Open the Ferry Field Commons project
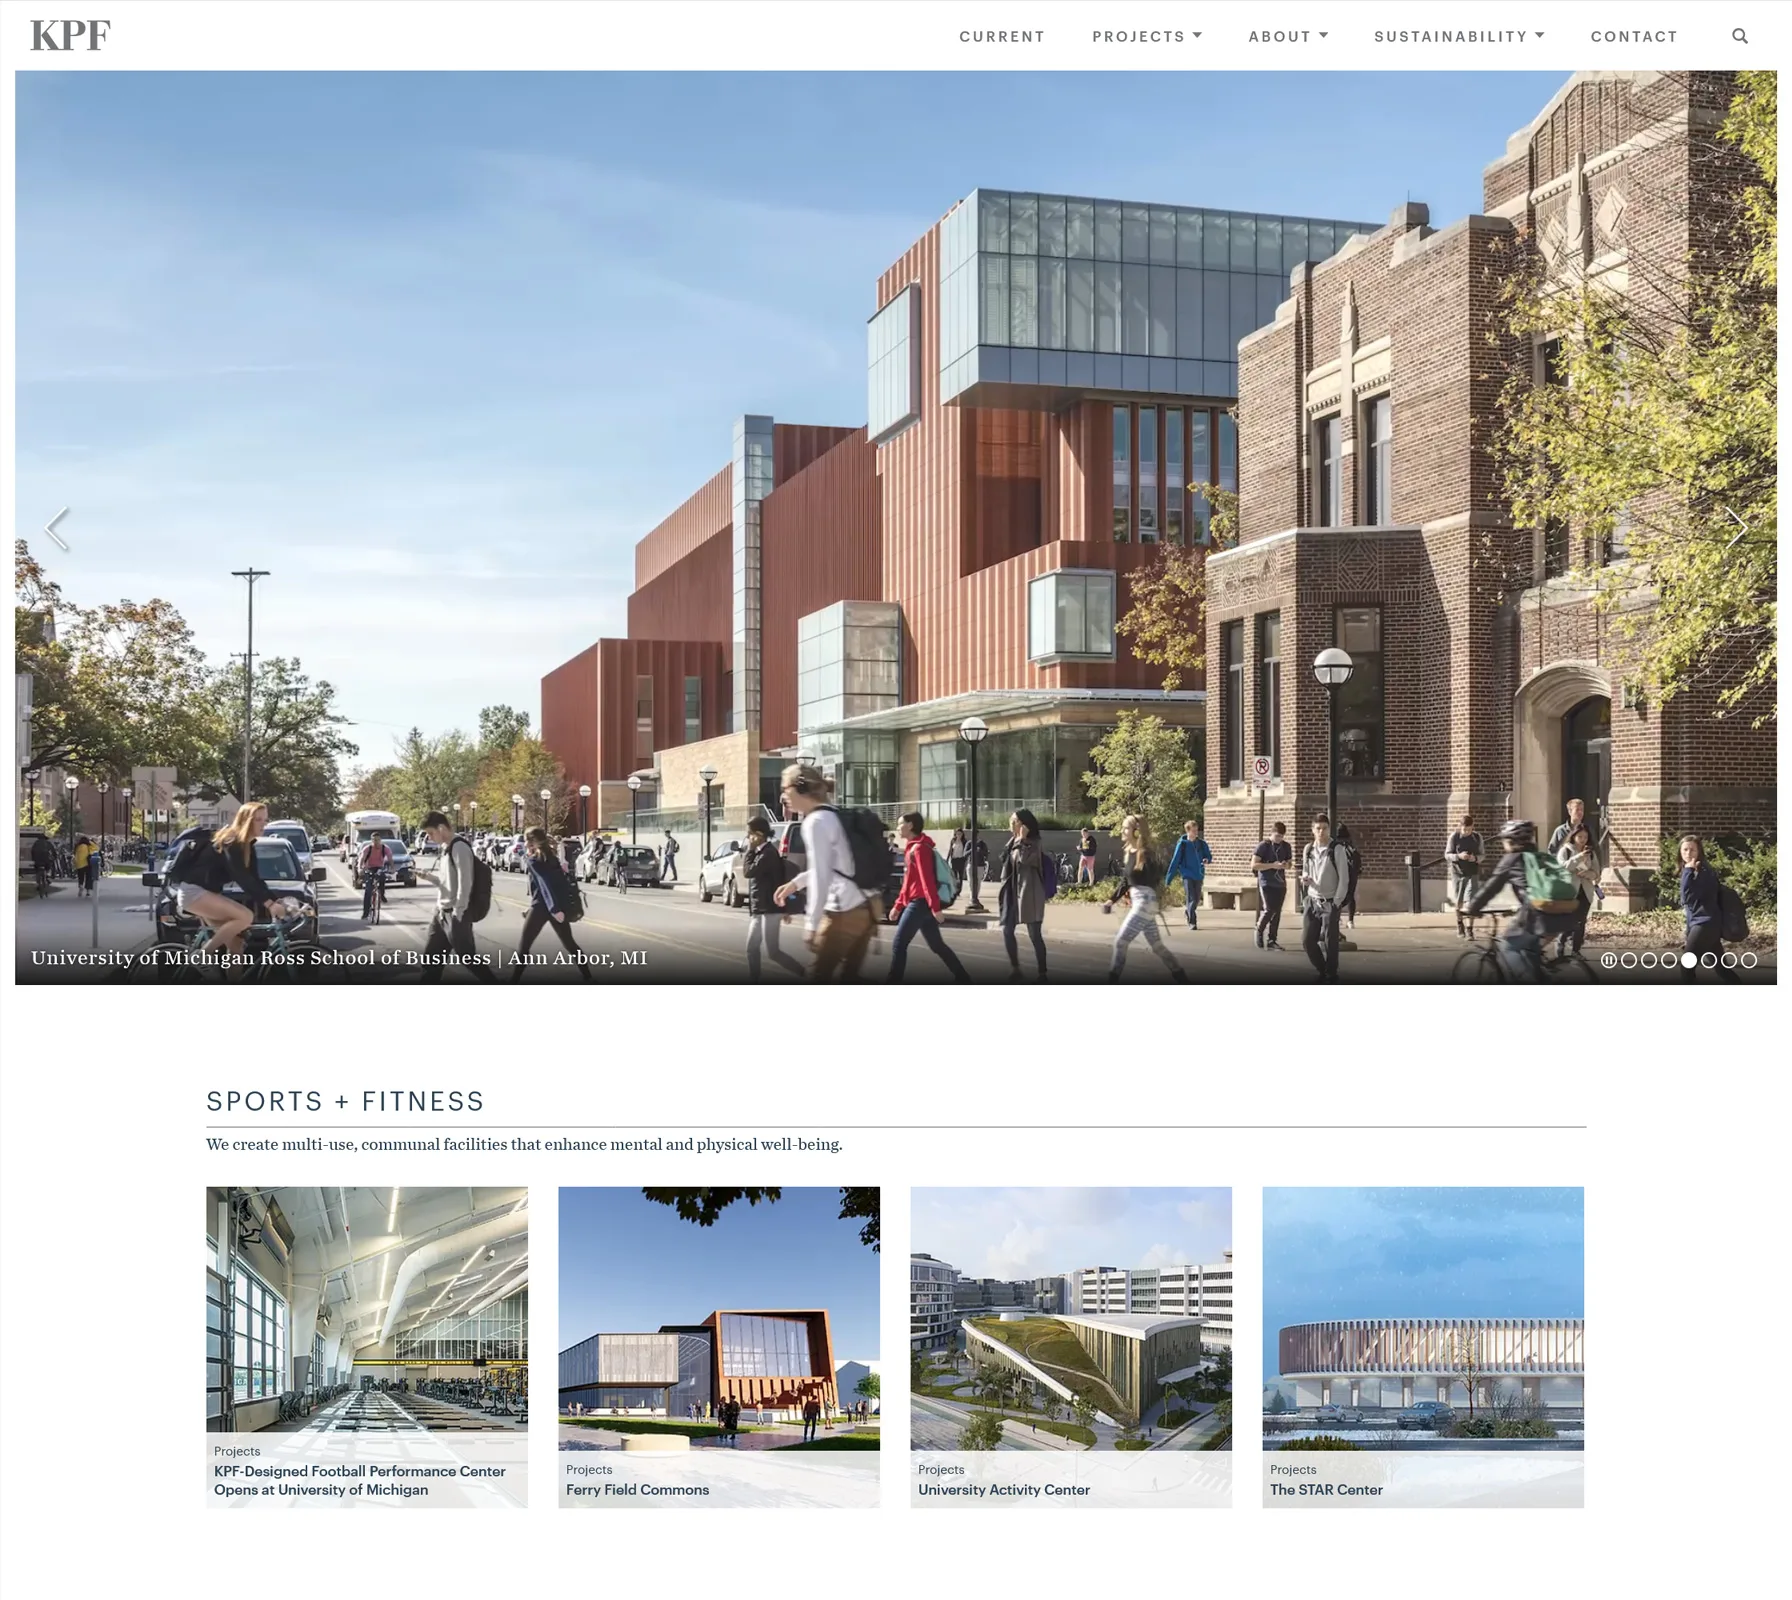 pyautogui.click(x=719, y=1347)
